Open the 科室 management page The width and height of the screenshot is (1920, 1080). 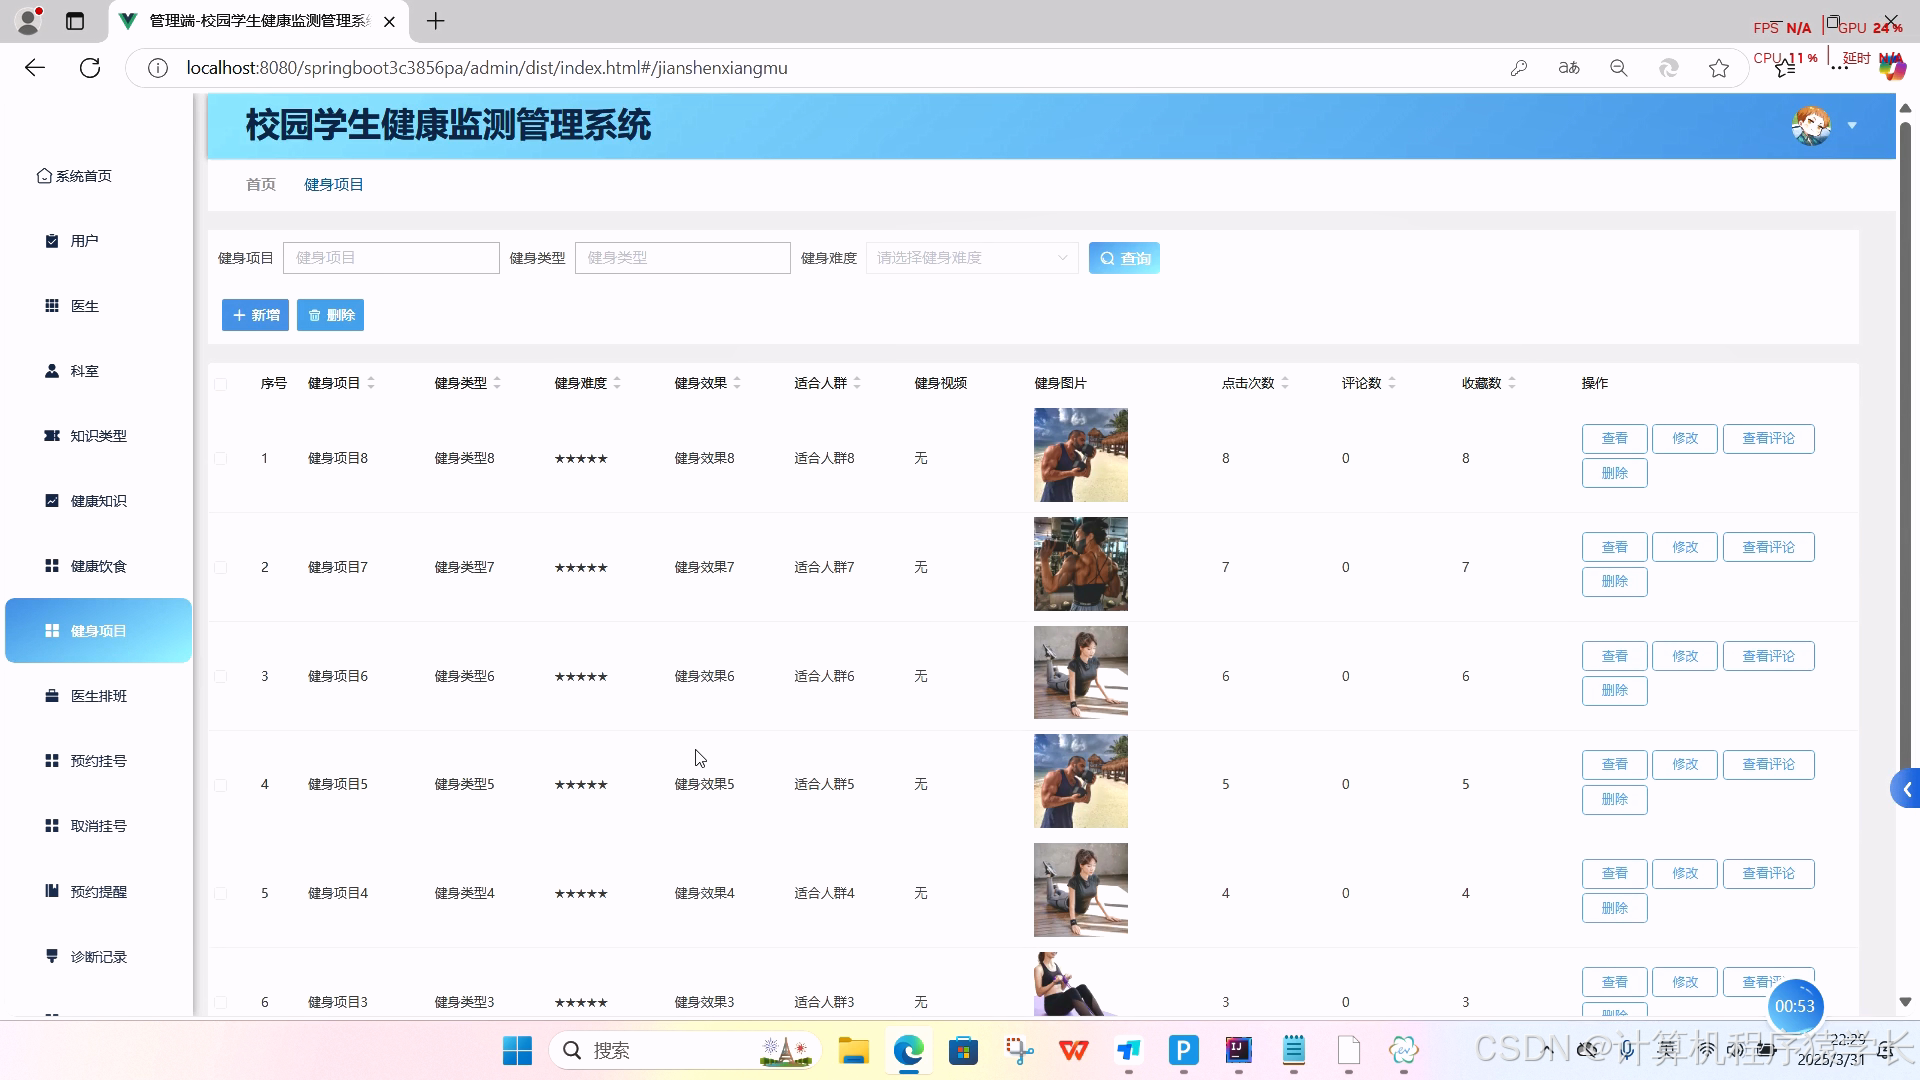[84, 370]
